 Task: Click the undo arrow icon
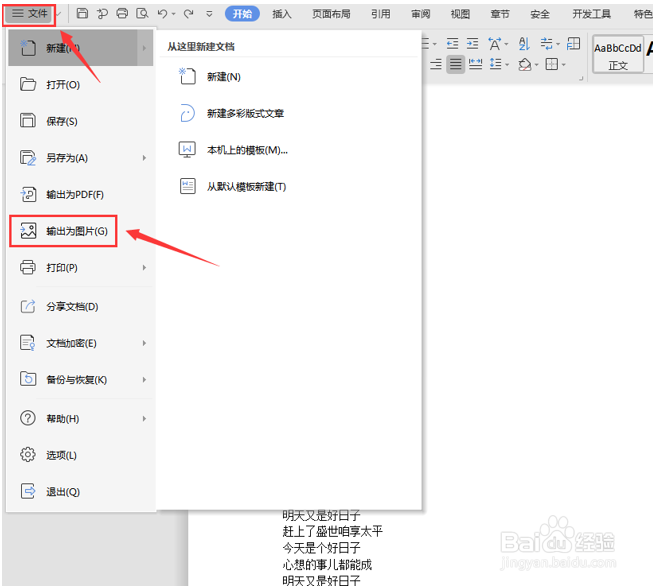(x=162, y=14)
